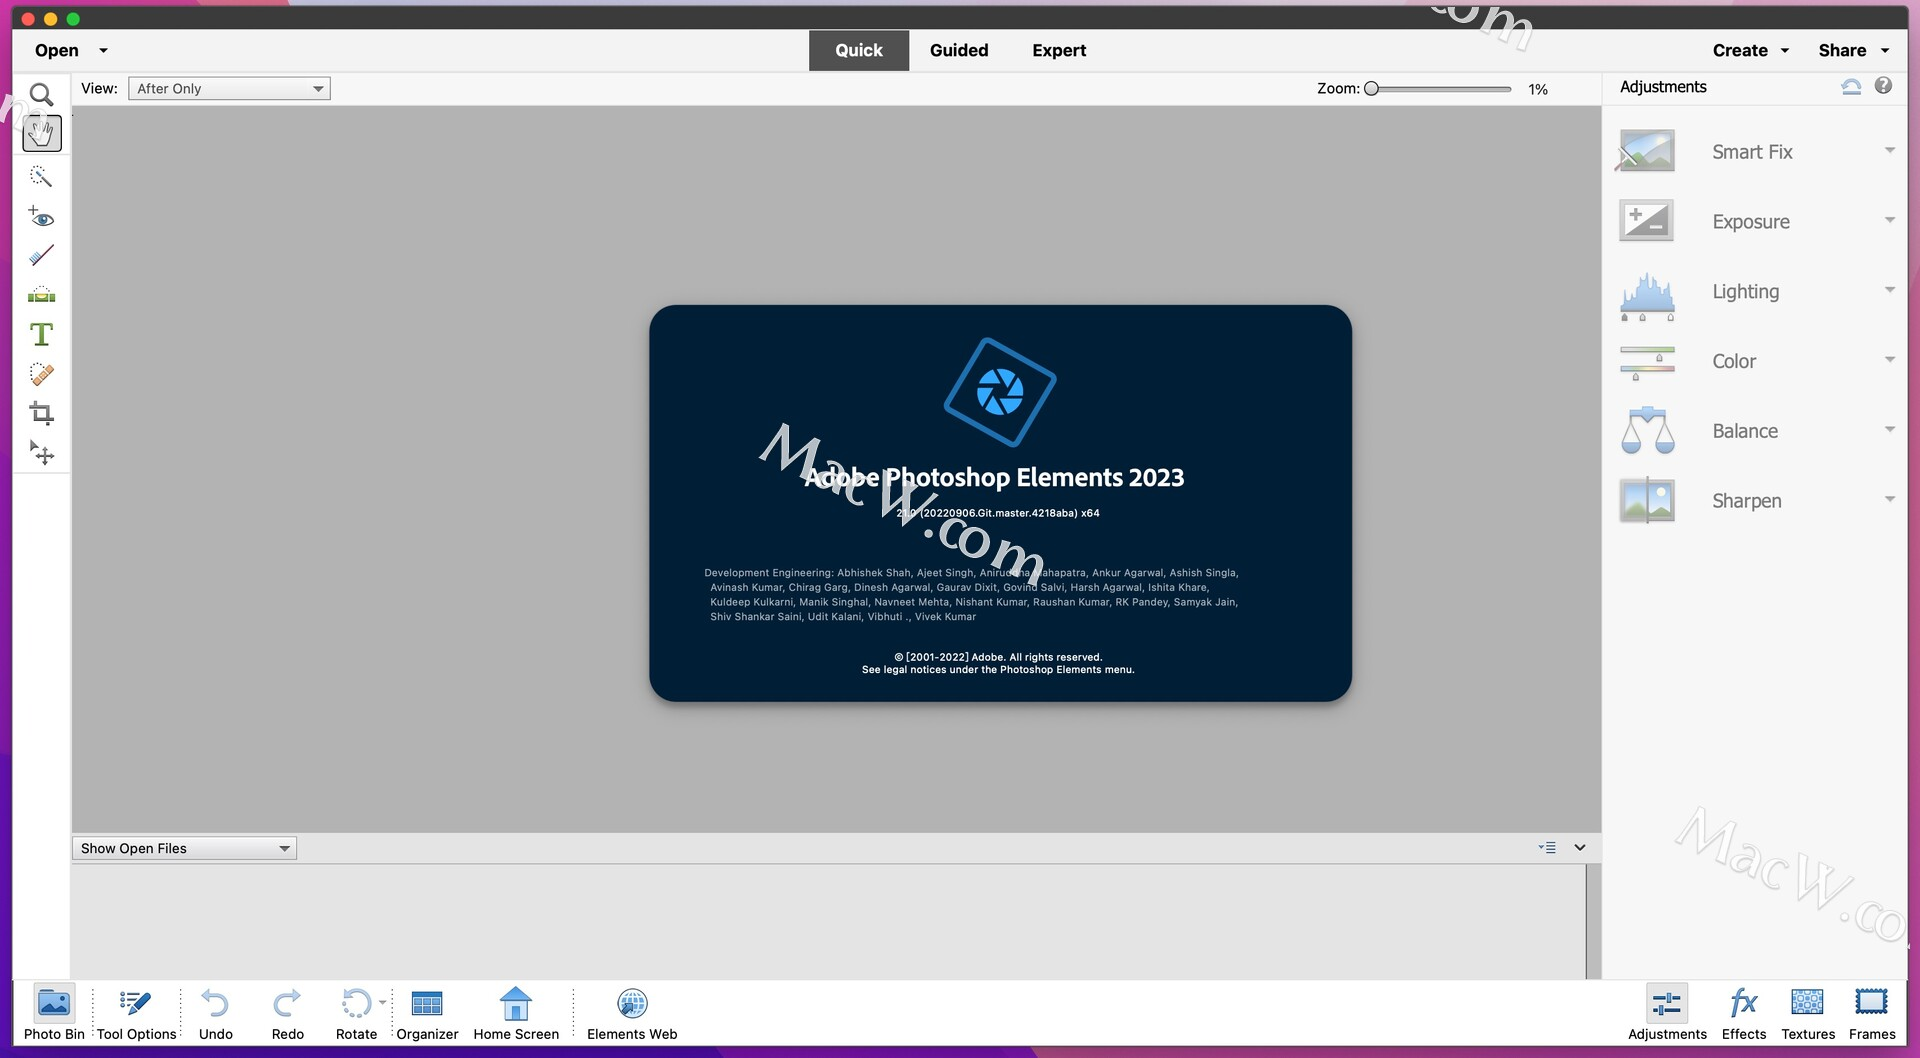This screenshot has height=1058, width=1920.
Task: Select the Hand tool
Action: [x=41, y=133]
